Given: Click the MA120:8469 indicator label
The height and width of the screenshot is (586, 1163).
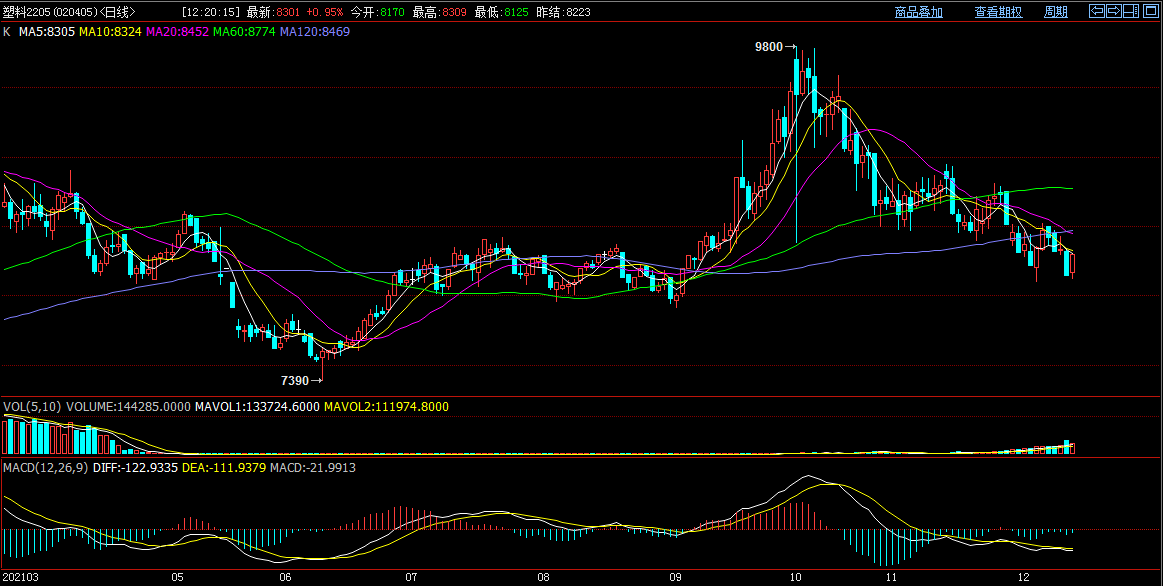Looking at the screenshot, I should coord(315,32).
